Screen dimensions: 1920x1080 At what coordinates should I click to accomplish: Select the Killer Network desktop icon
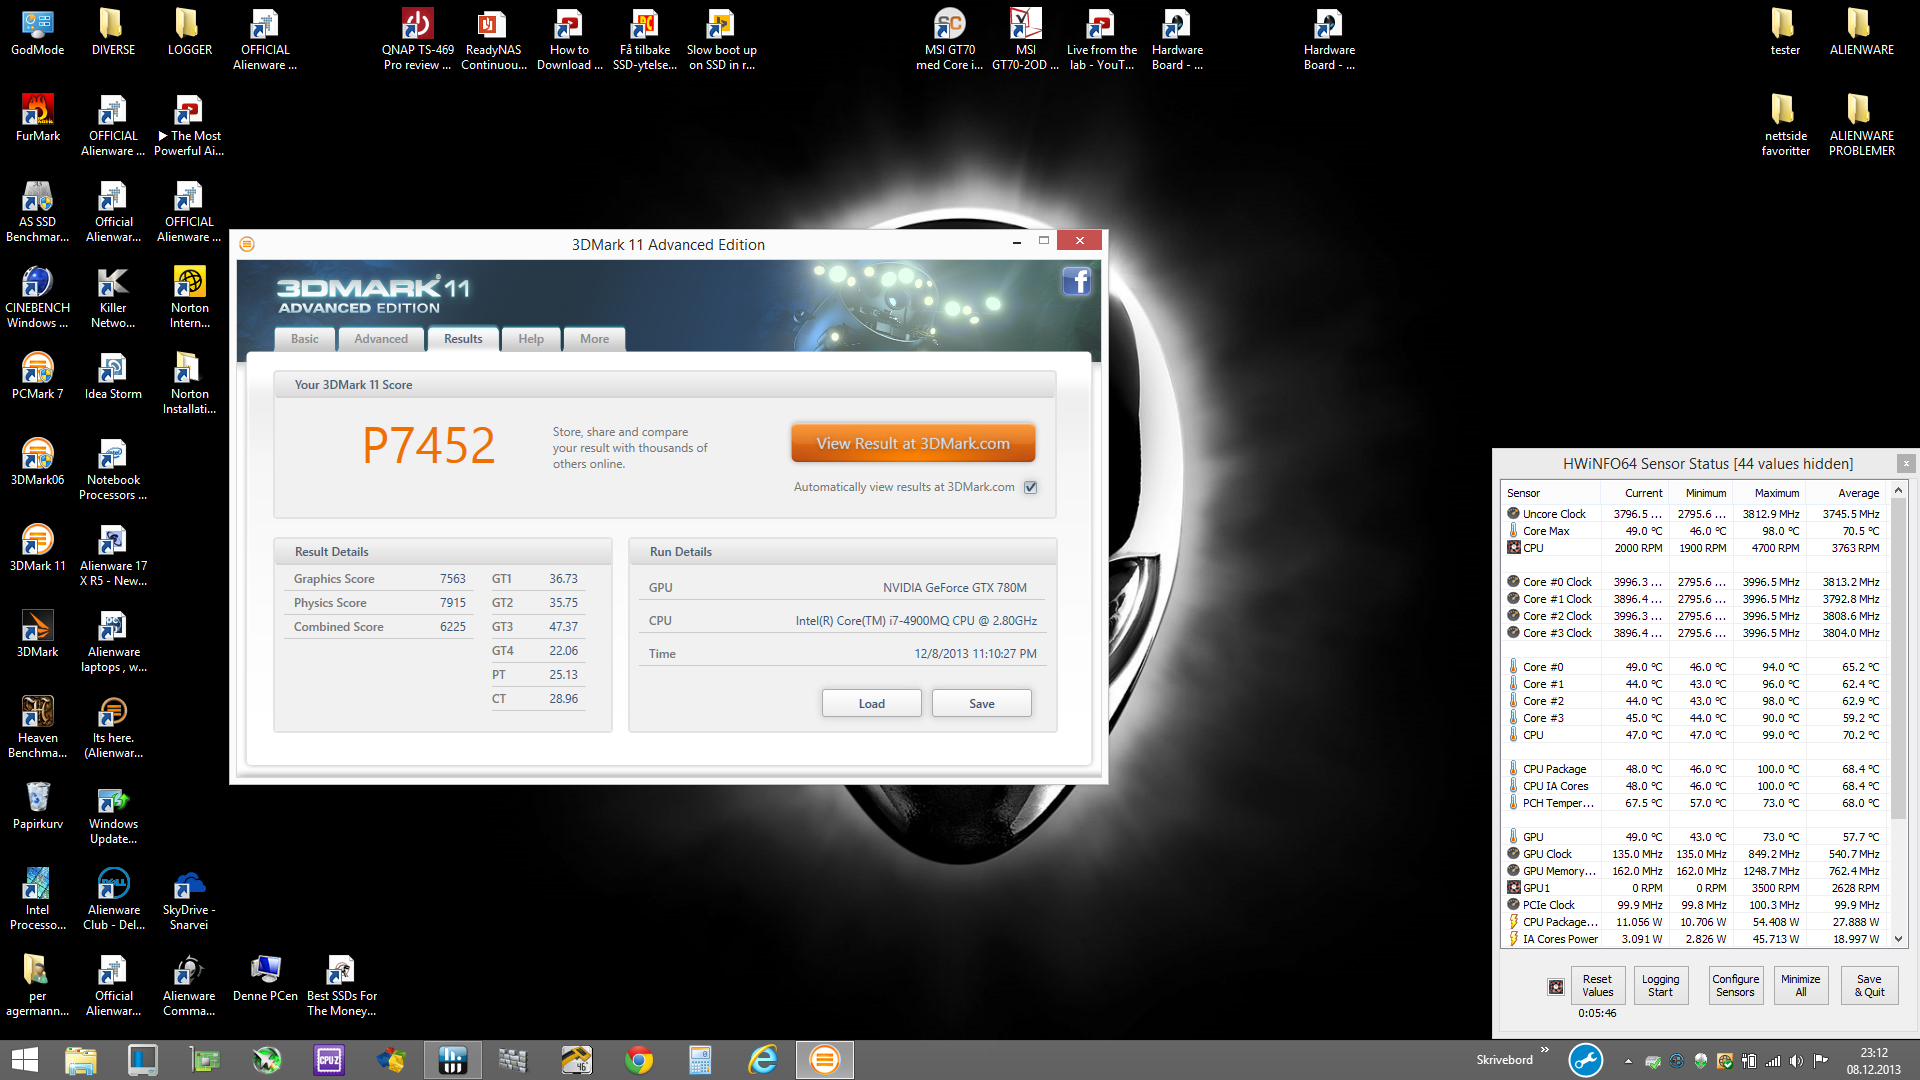(113, 297)
